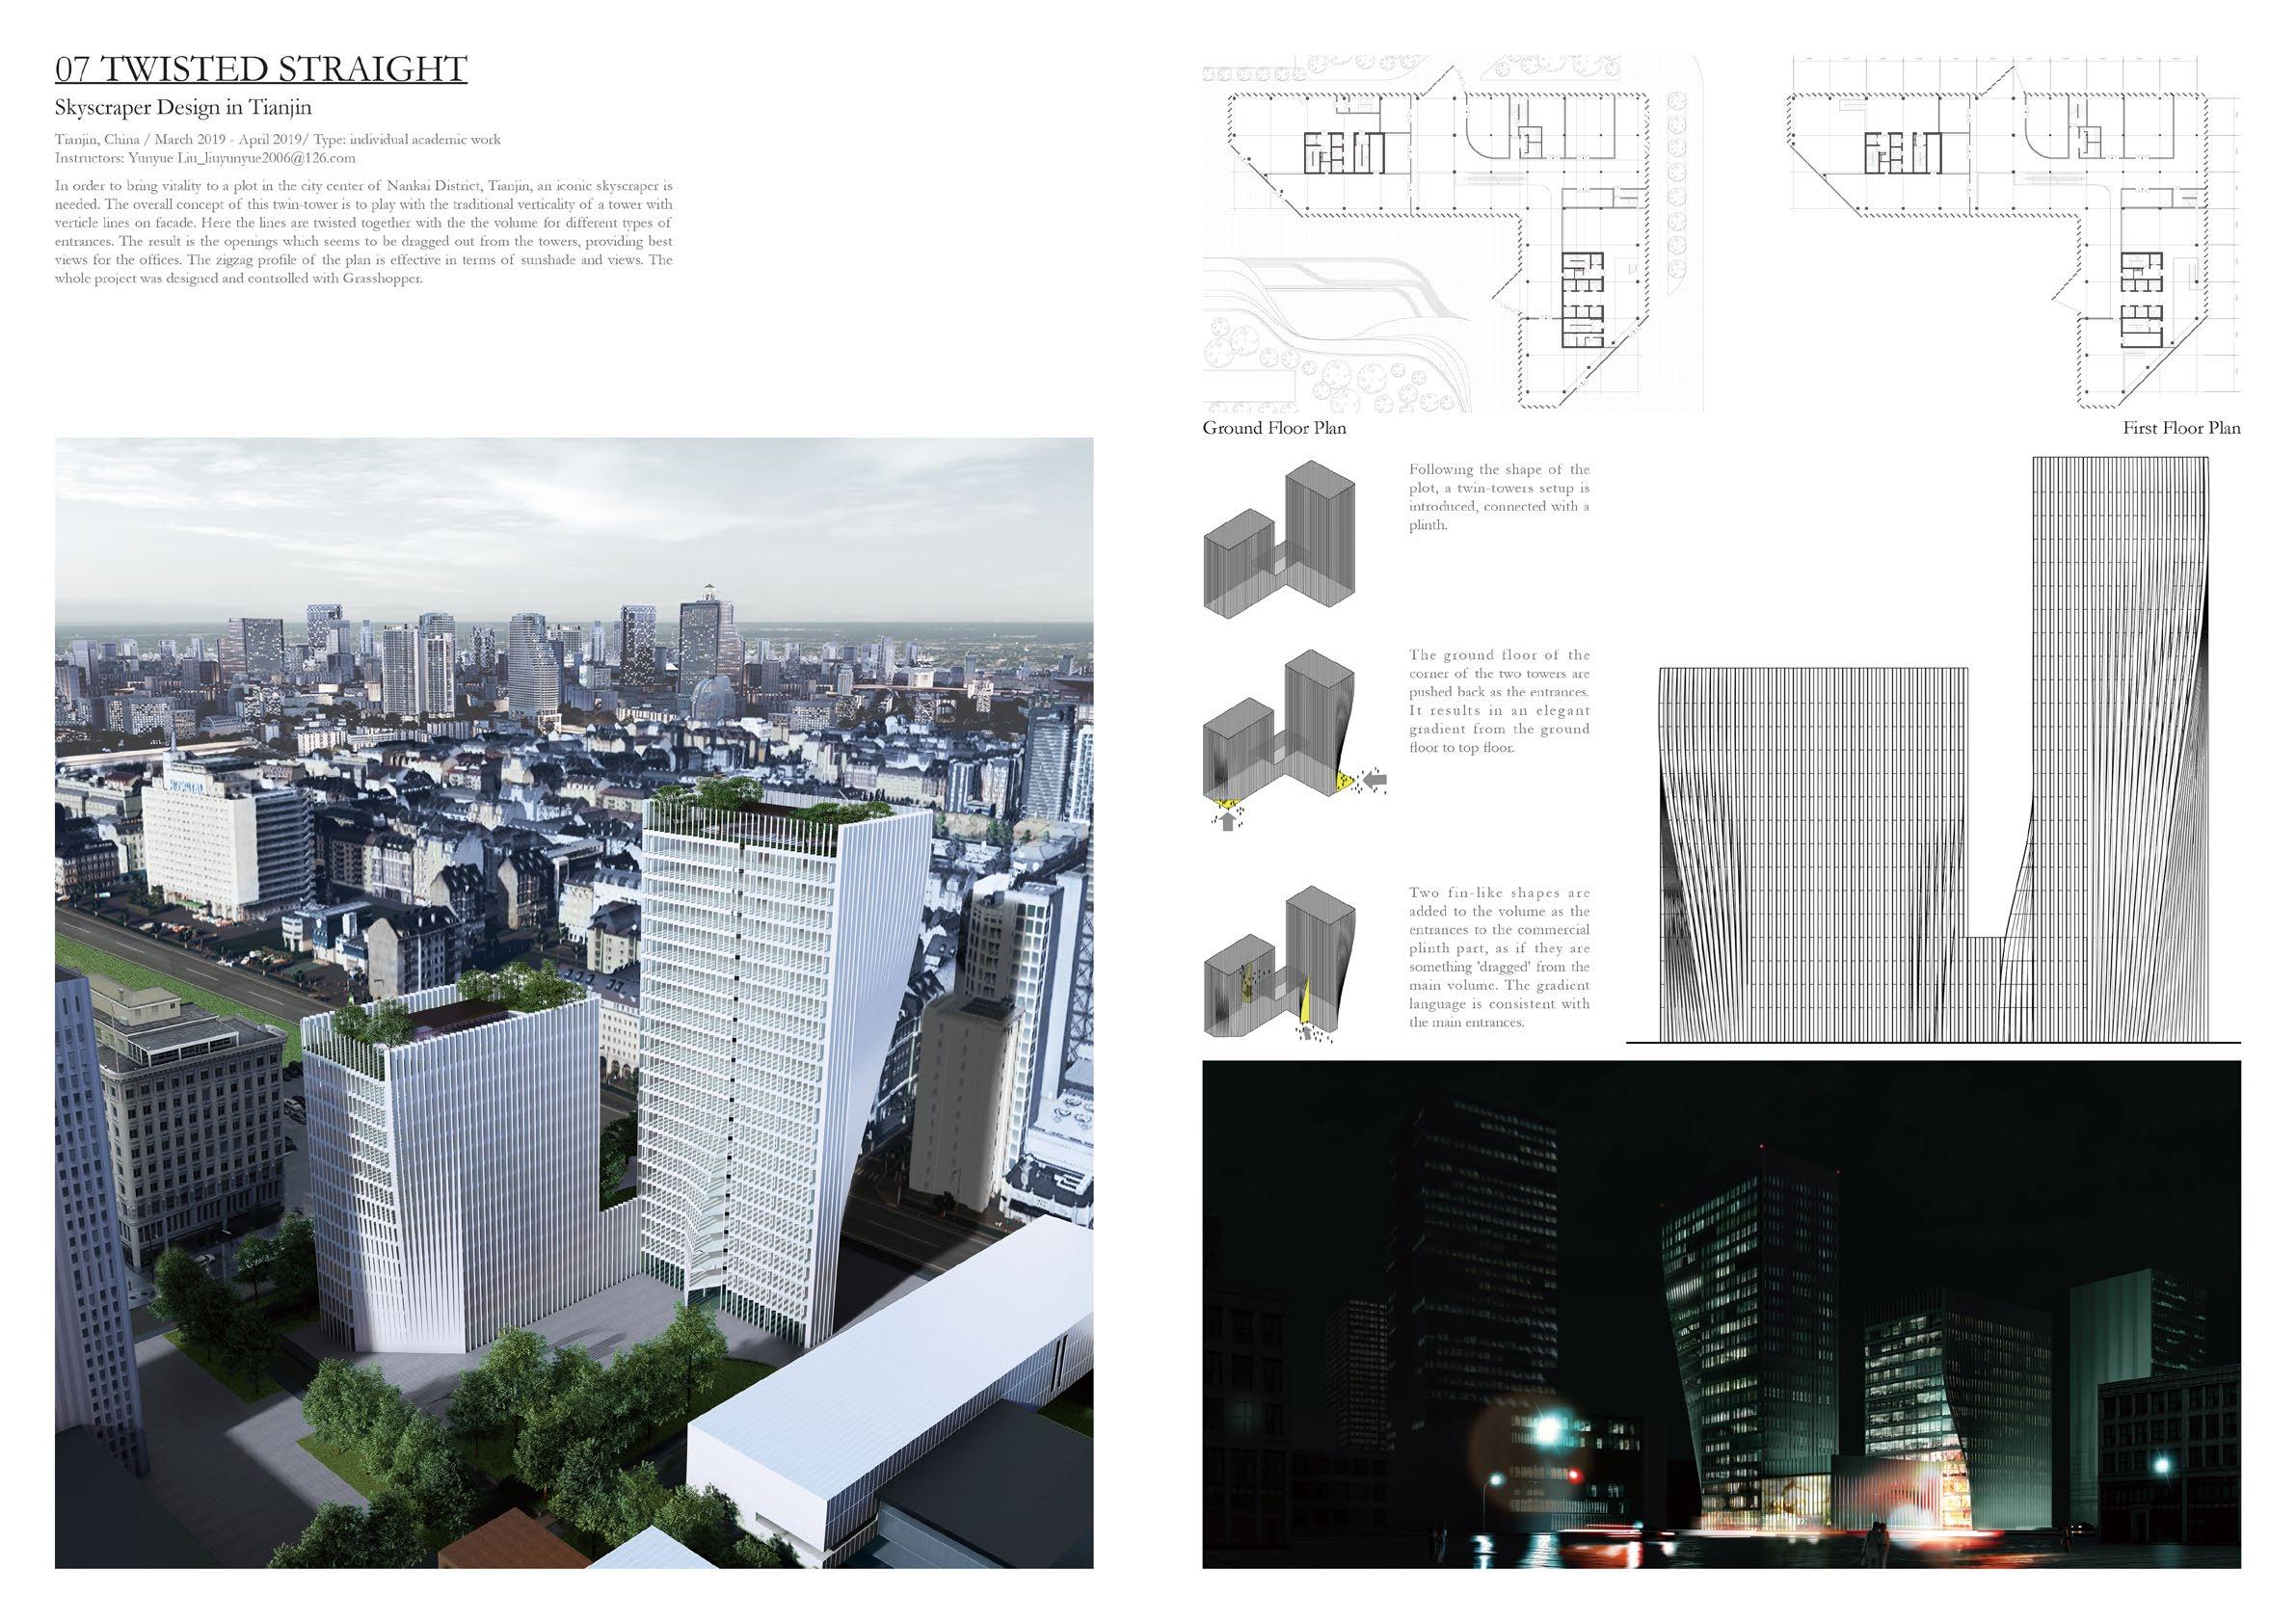Click the project description paragraph
Screen dimensions: 2296x1623
pyautogui.click(x=364, y=232)
